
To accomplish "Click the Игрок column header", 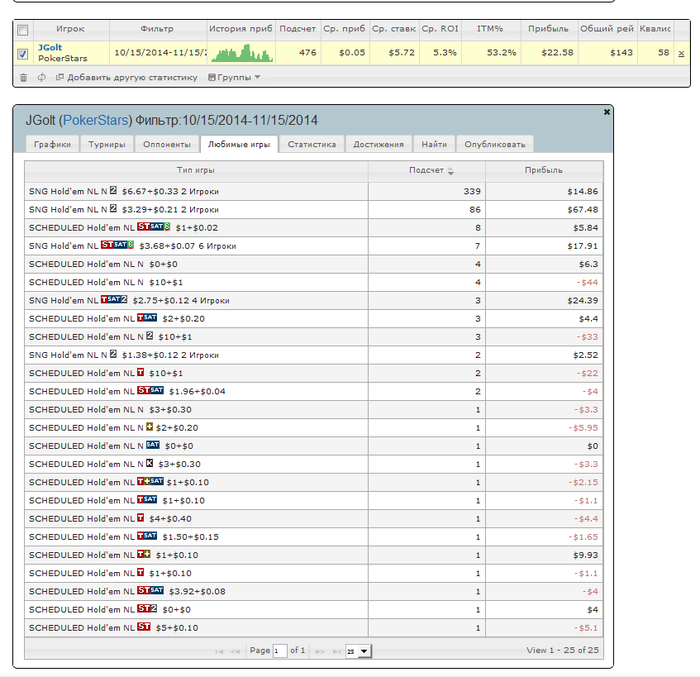I will 71,29.
